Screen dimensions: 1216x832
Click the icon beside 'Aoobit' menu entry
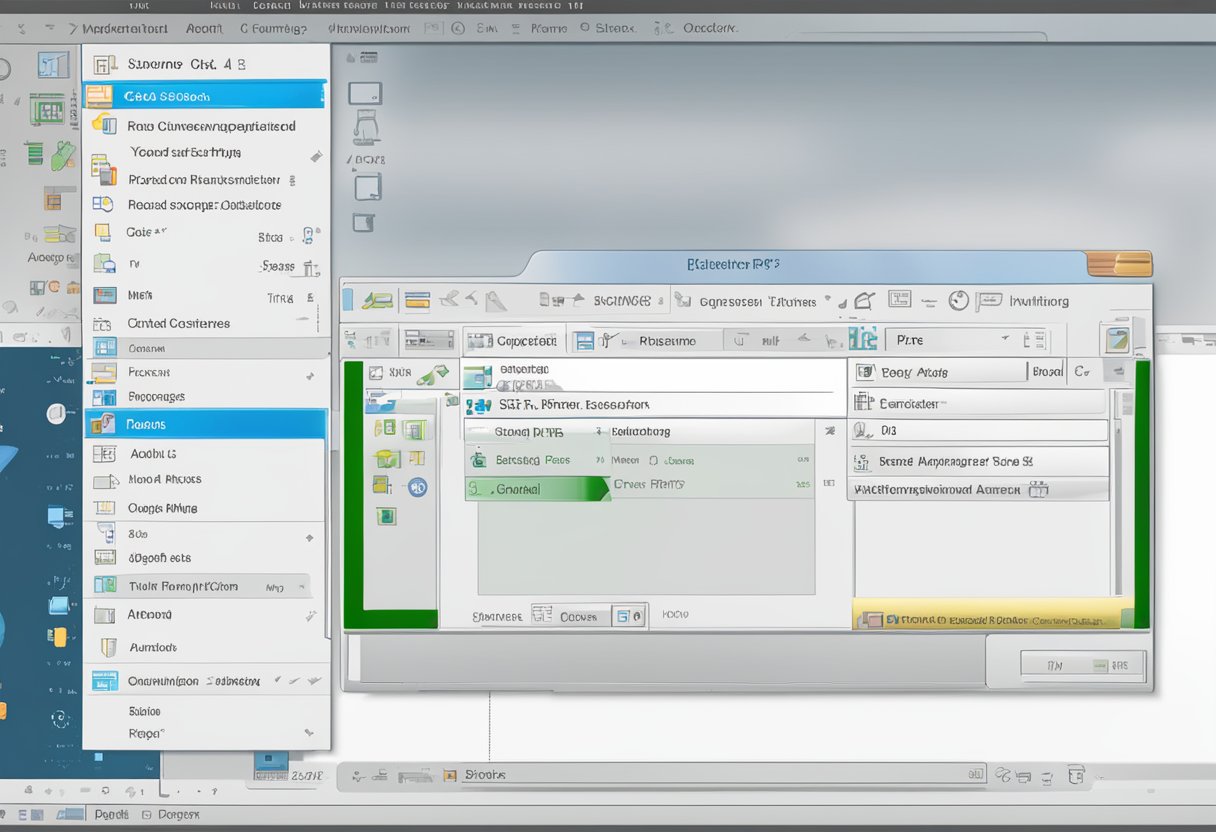pos(104,453)
